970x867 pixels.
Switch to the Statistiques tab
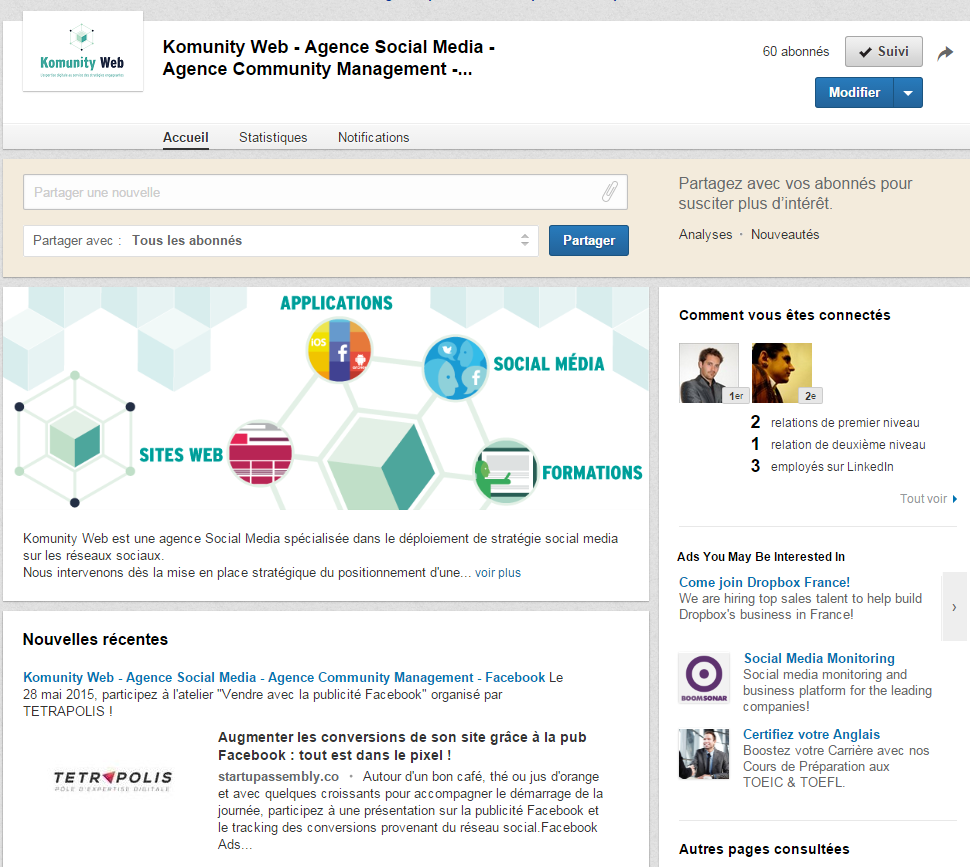point(273,137)
